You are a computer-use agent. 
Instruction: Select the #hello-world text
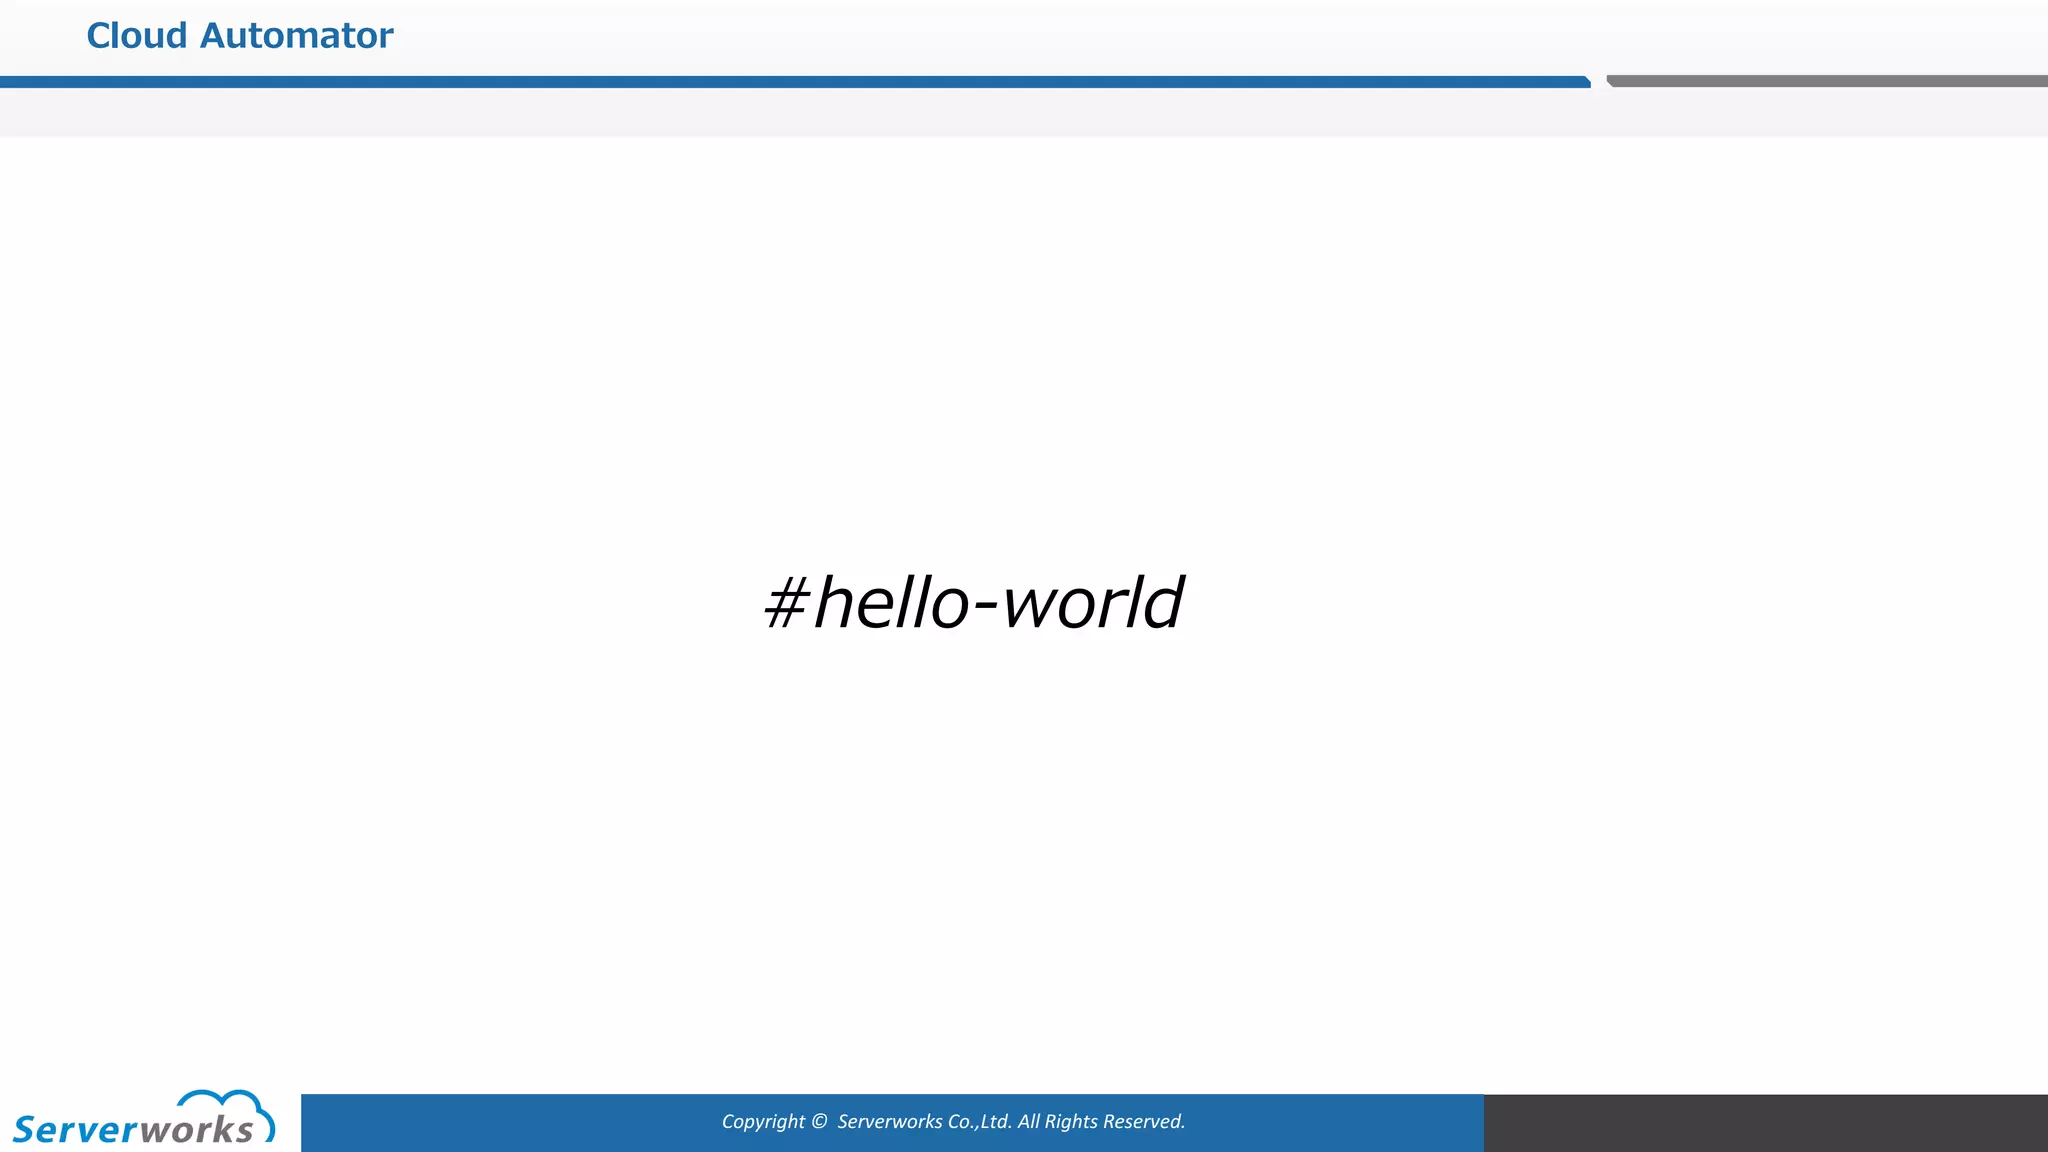point(973,603)
